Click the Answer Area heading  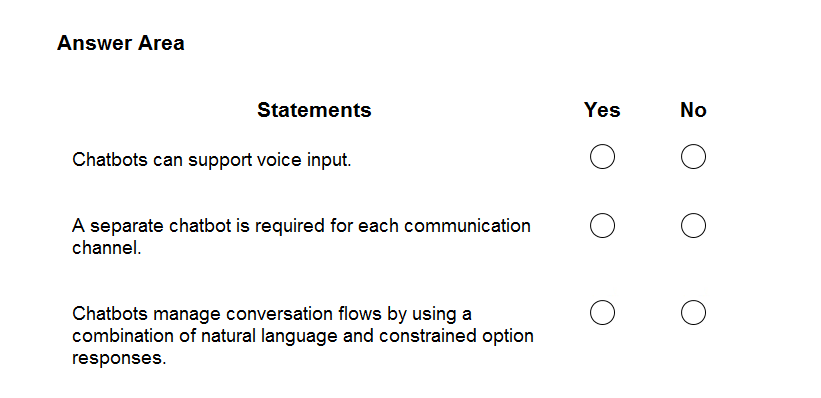point(120,43)
